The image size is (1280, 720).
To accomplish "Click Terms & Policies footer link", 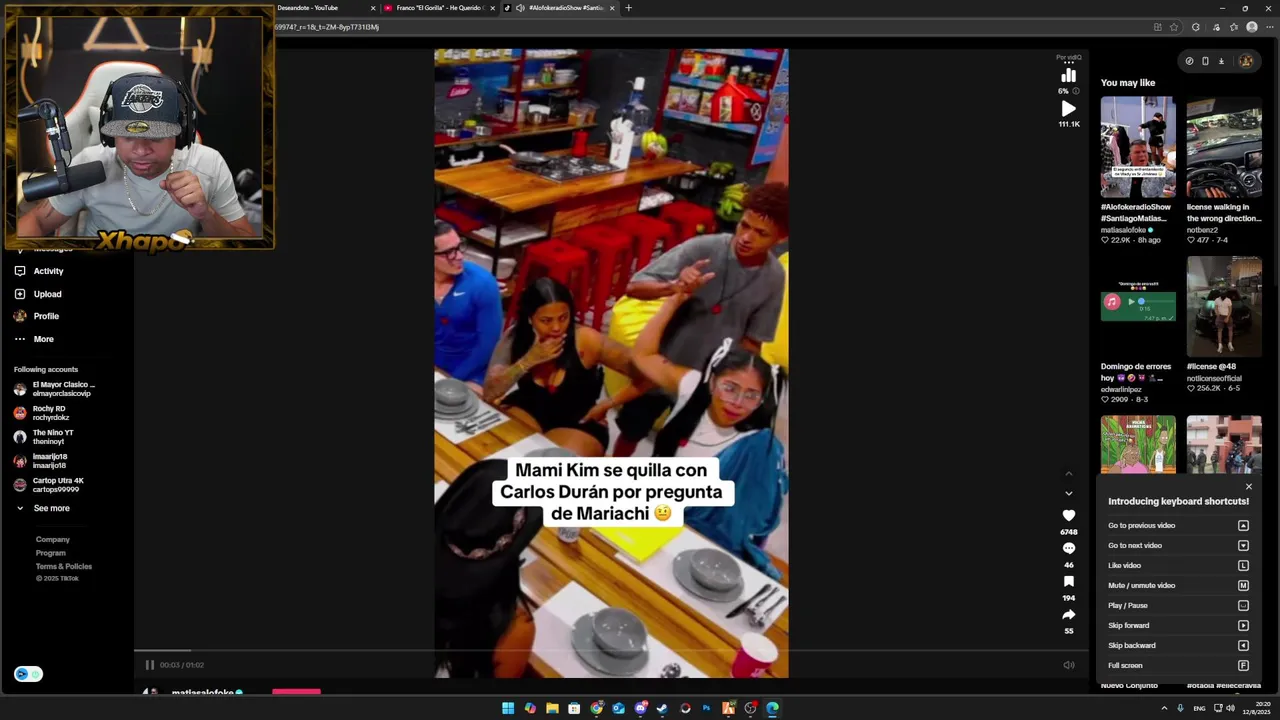I will coord(64,567).
